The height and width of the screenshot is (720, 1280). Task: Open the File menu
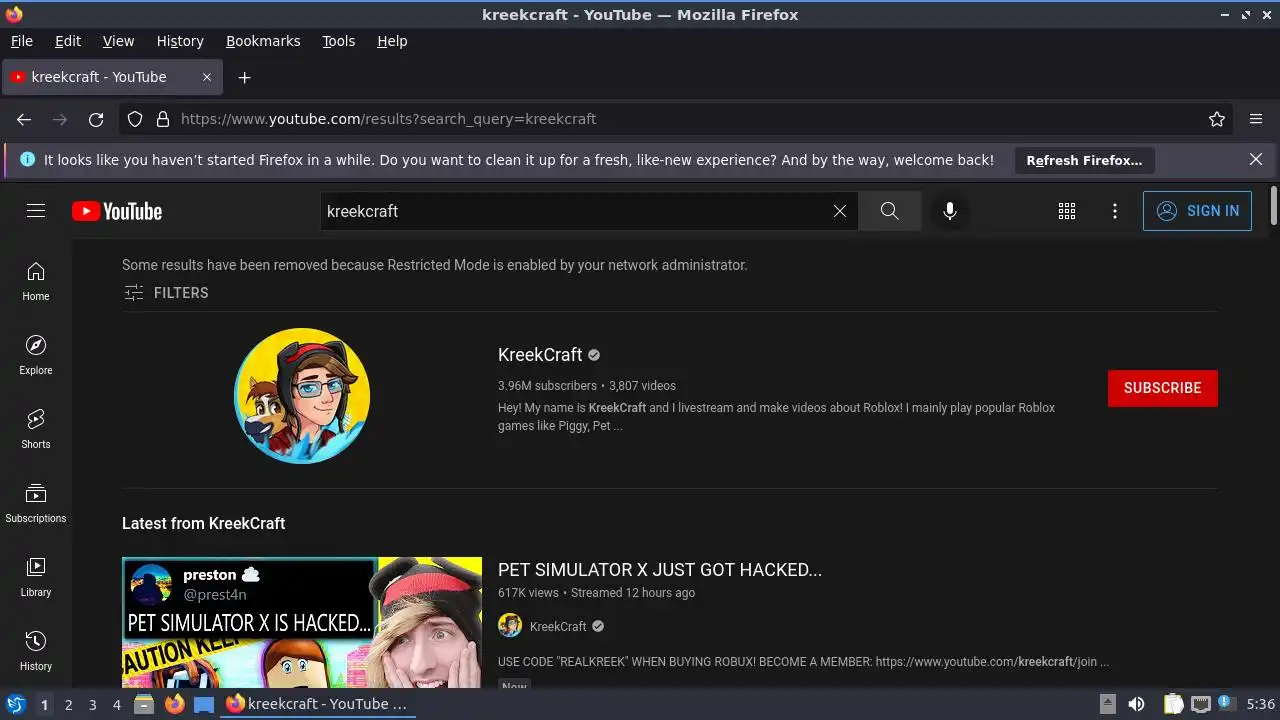pos(21,41)
